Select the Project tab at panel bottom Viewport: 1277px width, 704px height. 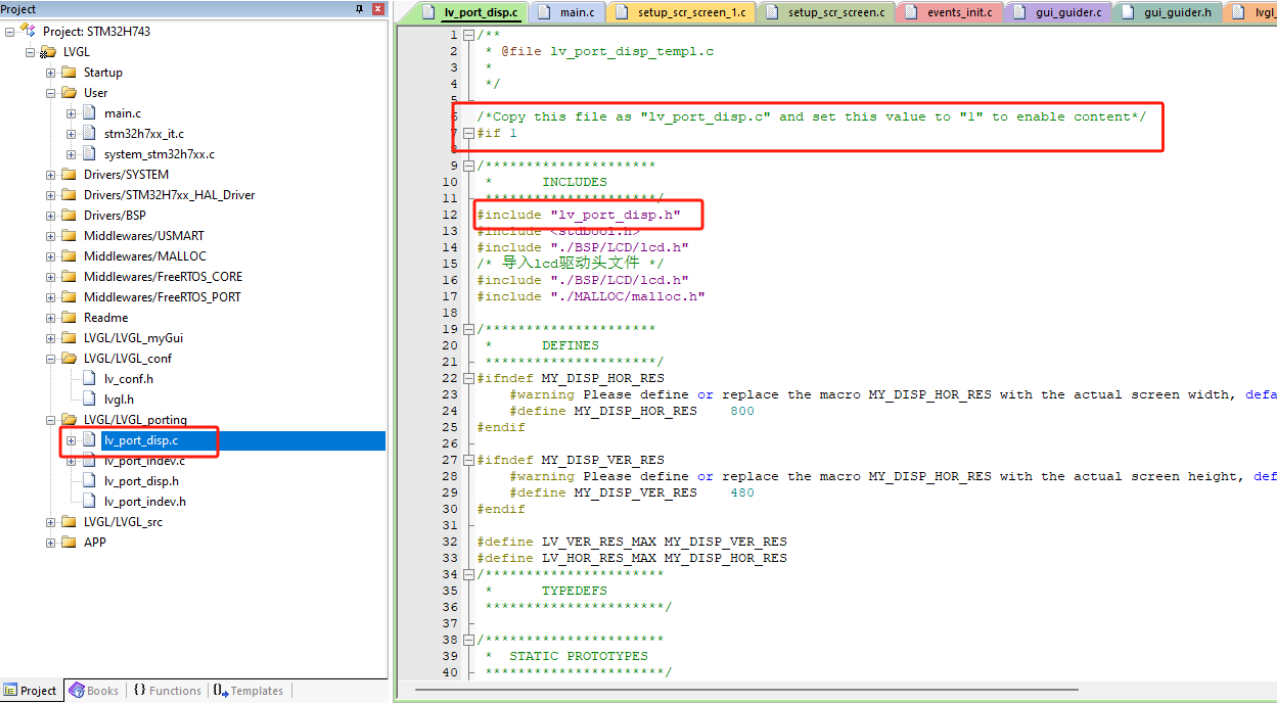(30, 690)
